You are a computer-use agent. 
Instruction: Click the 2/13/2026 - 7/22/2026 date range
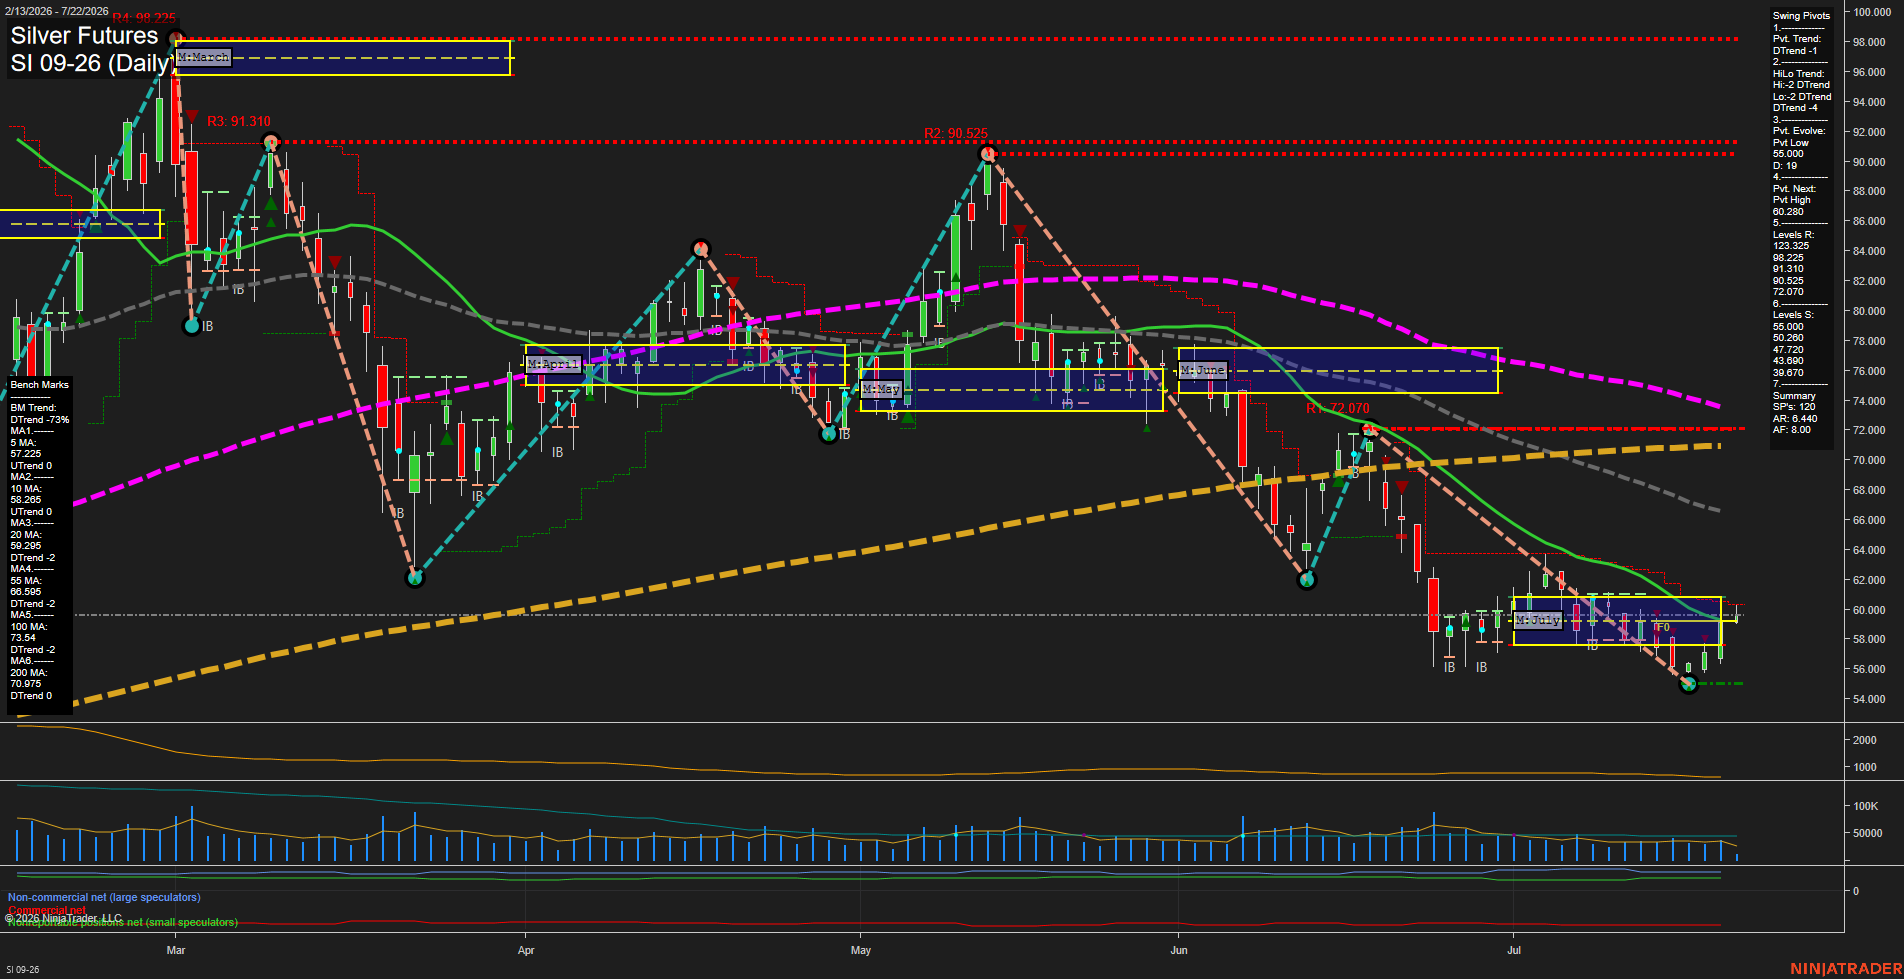coord(57,11)
